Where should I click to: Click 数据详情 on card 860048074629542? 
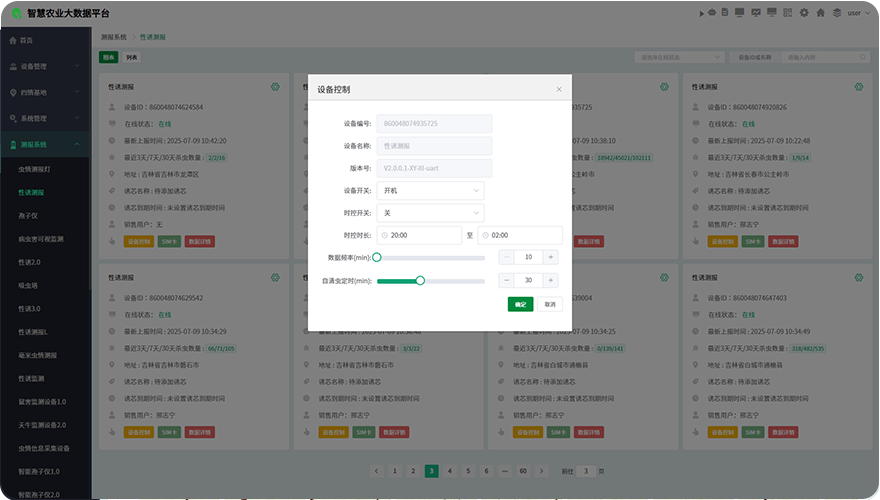(200, 433)
